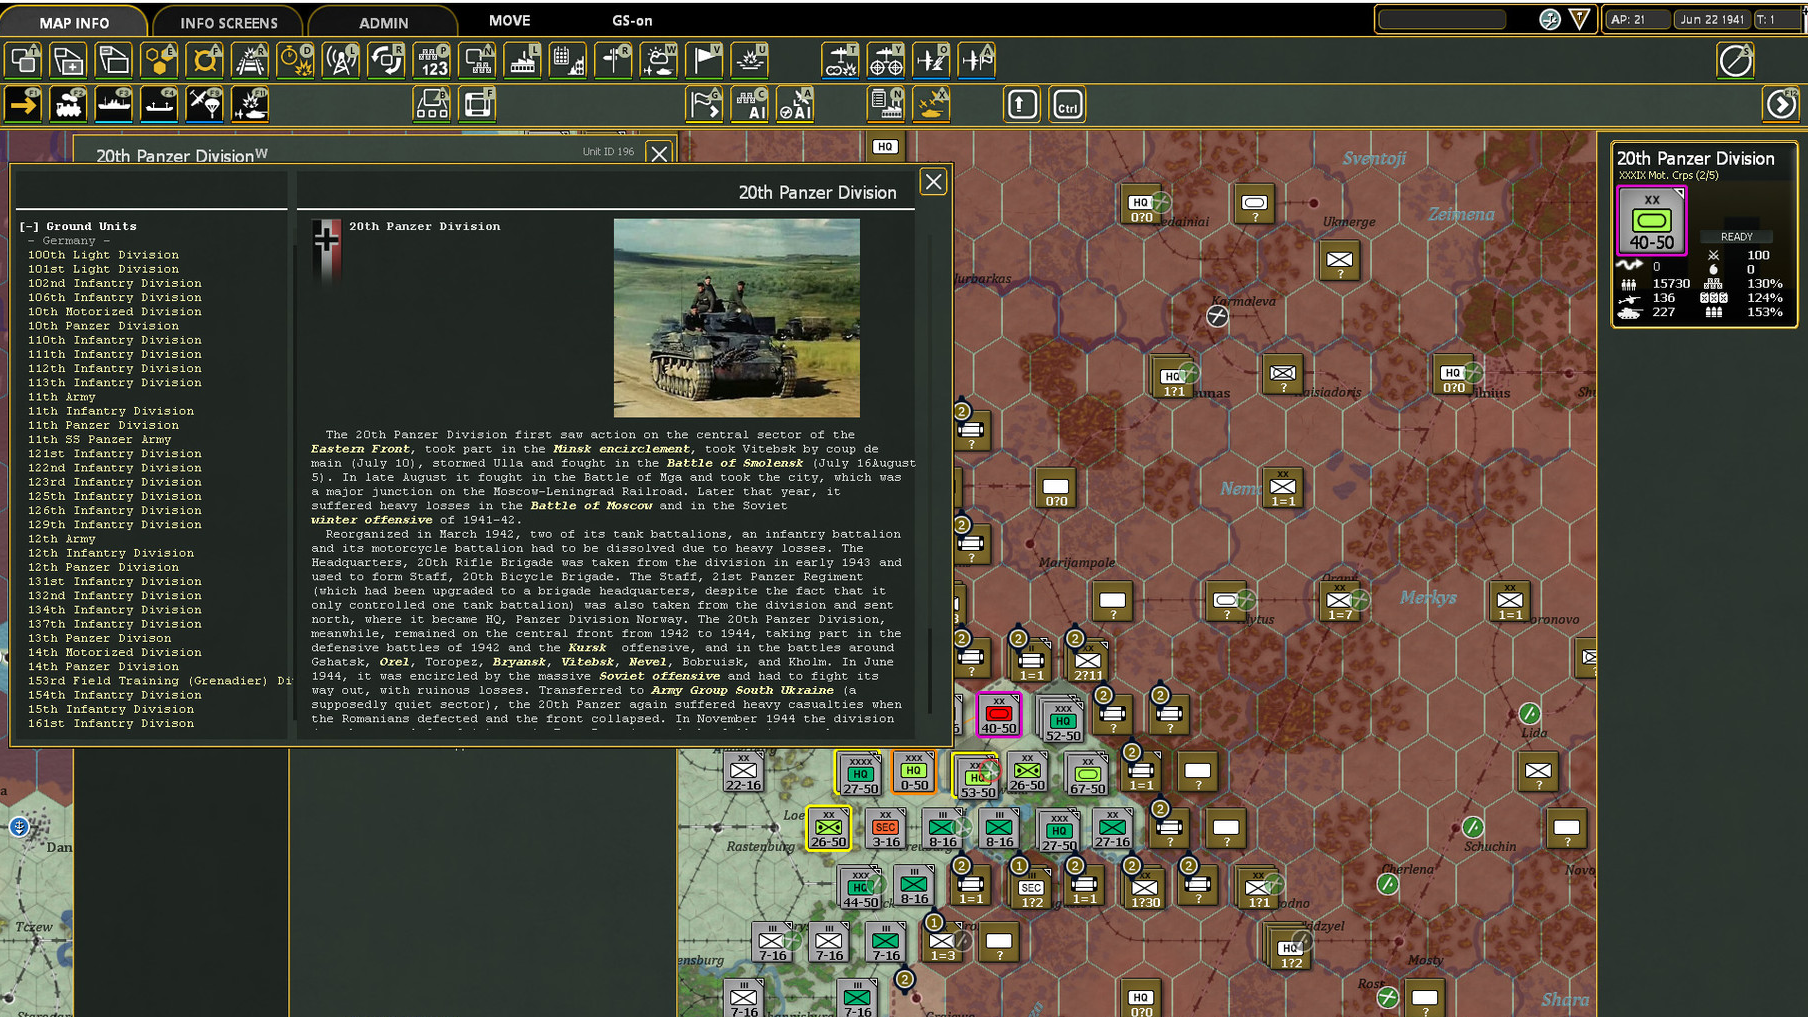Toggle the flag overlay icon marked V

705,60
